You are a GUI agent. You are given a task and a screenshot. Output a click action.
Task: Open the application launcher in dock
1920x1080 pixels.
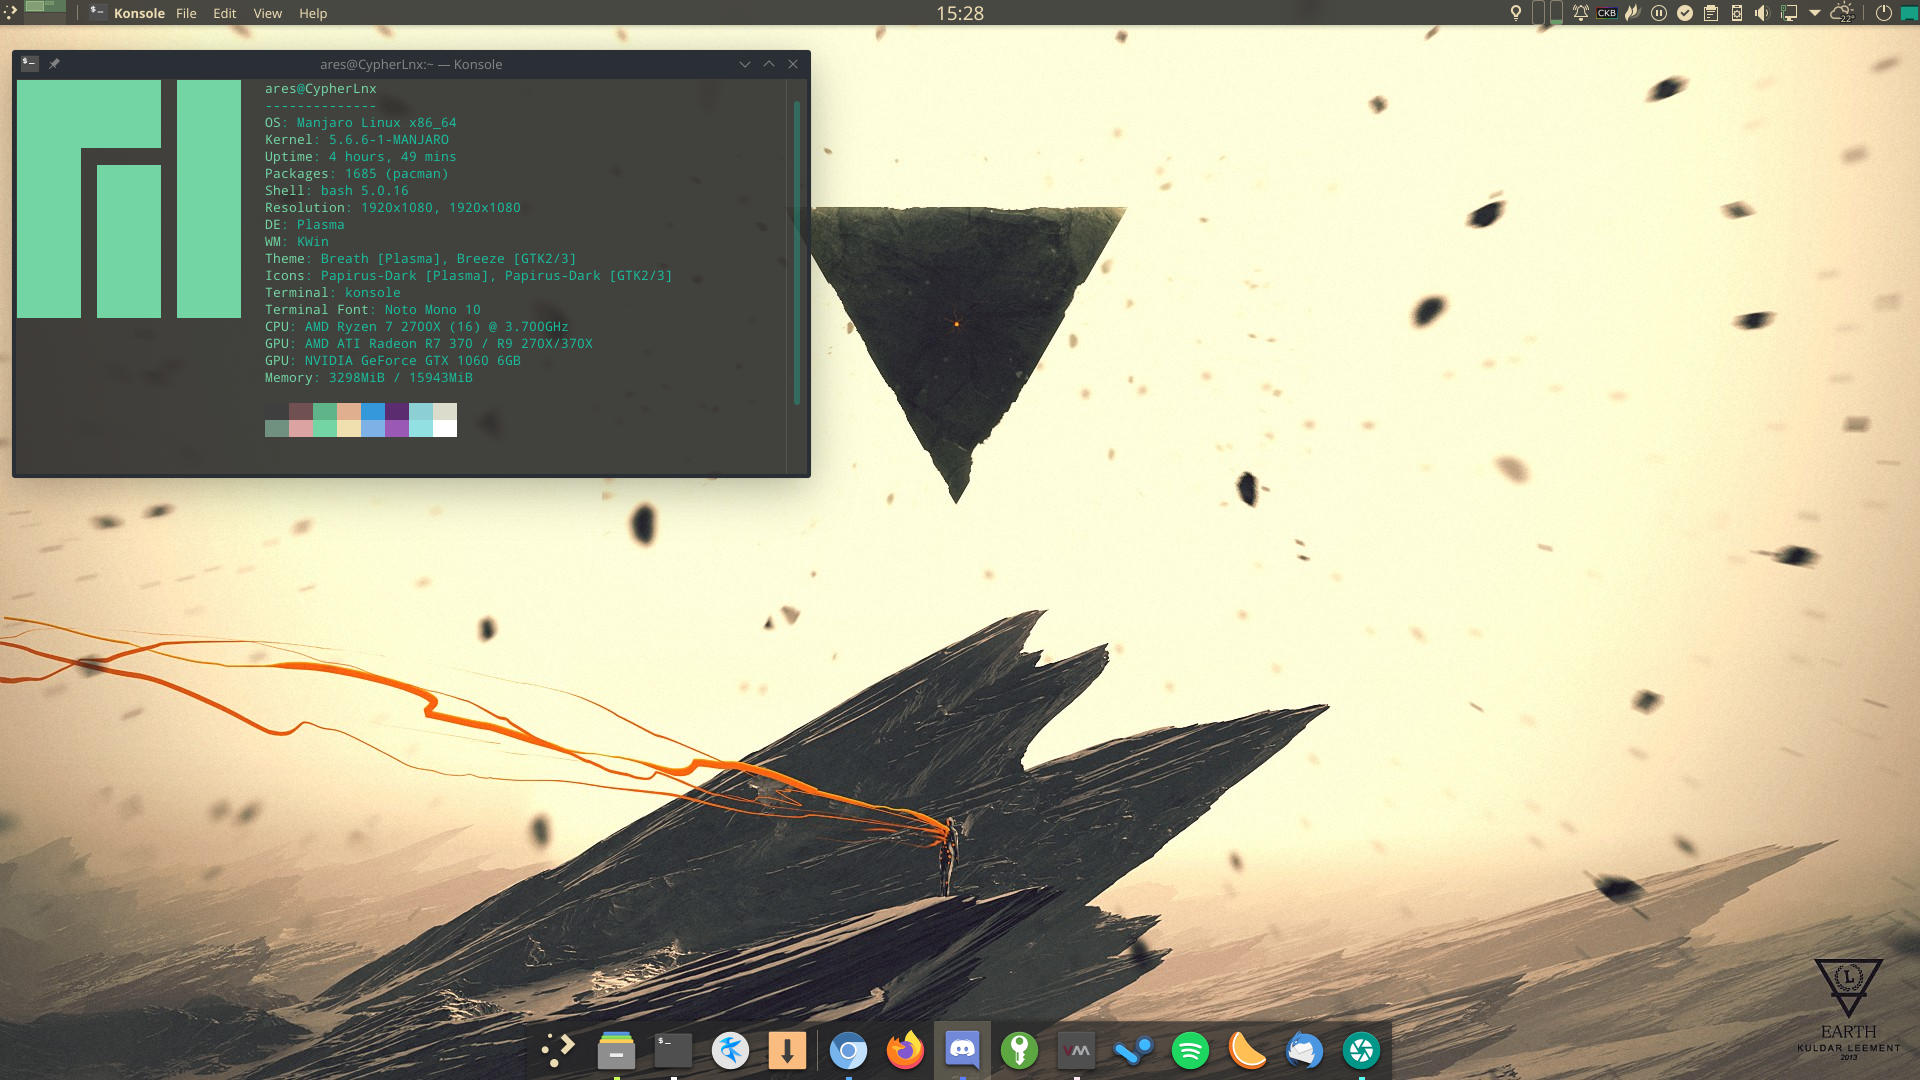[x=558, y=1050]
